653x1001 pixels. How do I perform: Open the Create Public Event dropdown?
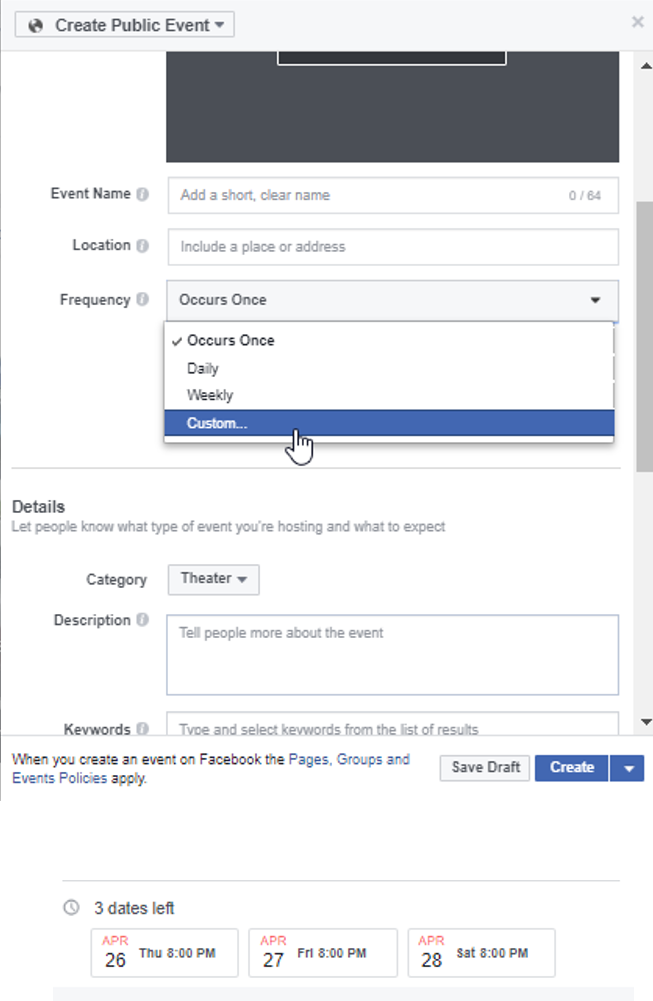[124, 25]
